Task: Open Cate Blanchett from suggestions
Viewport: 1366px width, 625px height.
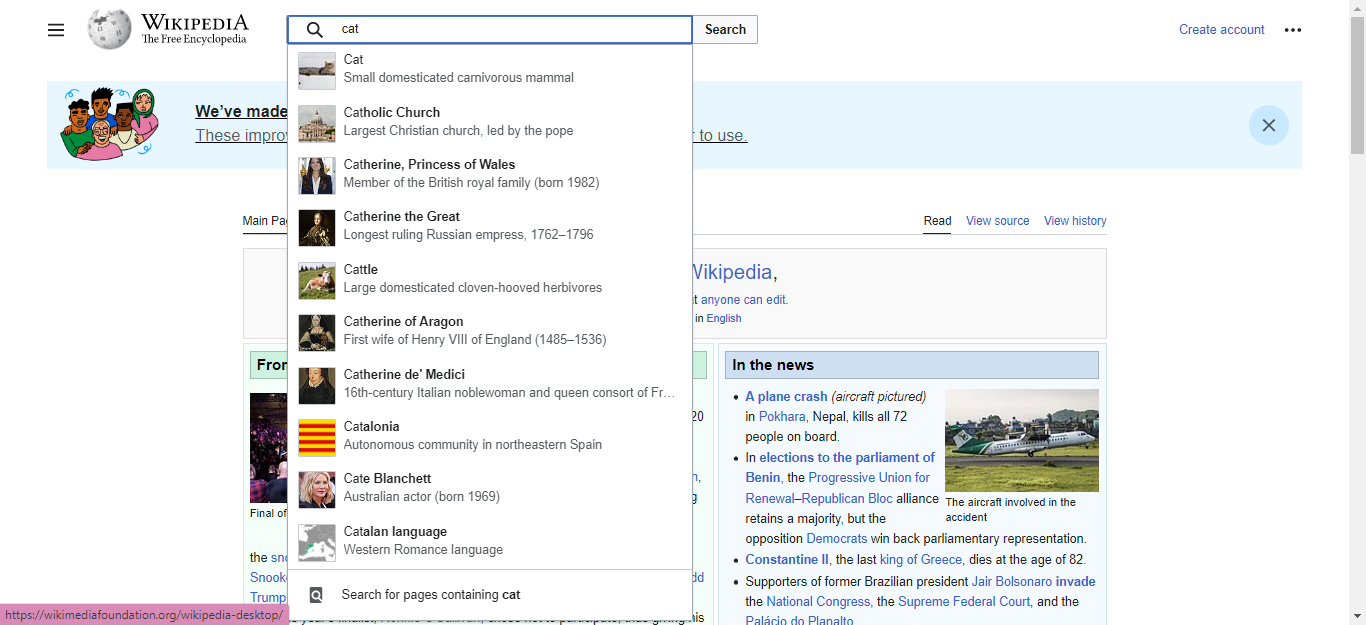Action: click(387, 479)
